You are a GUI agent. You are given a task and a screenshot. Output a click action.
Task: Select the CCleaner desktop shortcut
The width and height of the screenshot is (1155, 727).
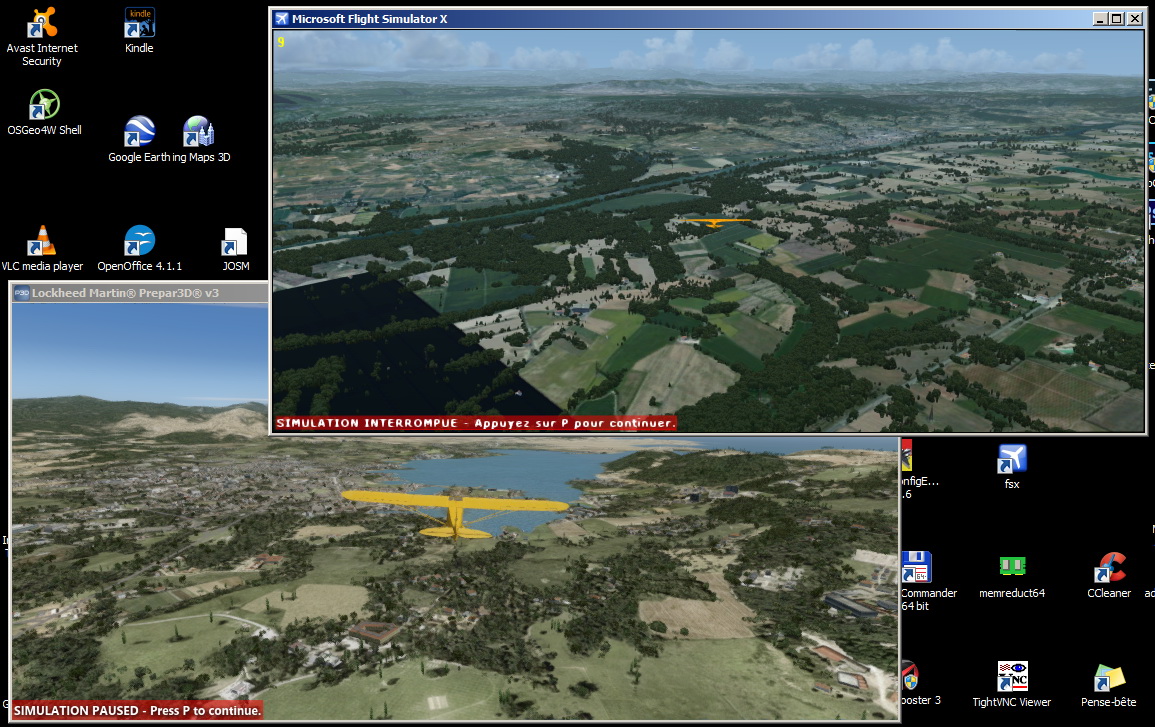point(1109,568)
